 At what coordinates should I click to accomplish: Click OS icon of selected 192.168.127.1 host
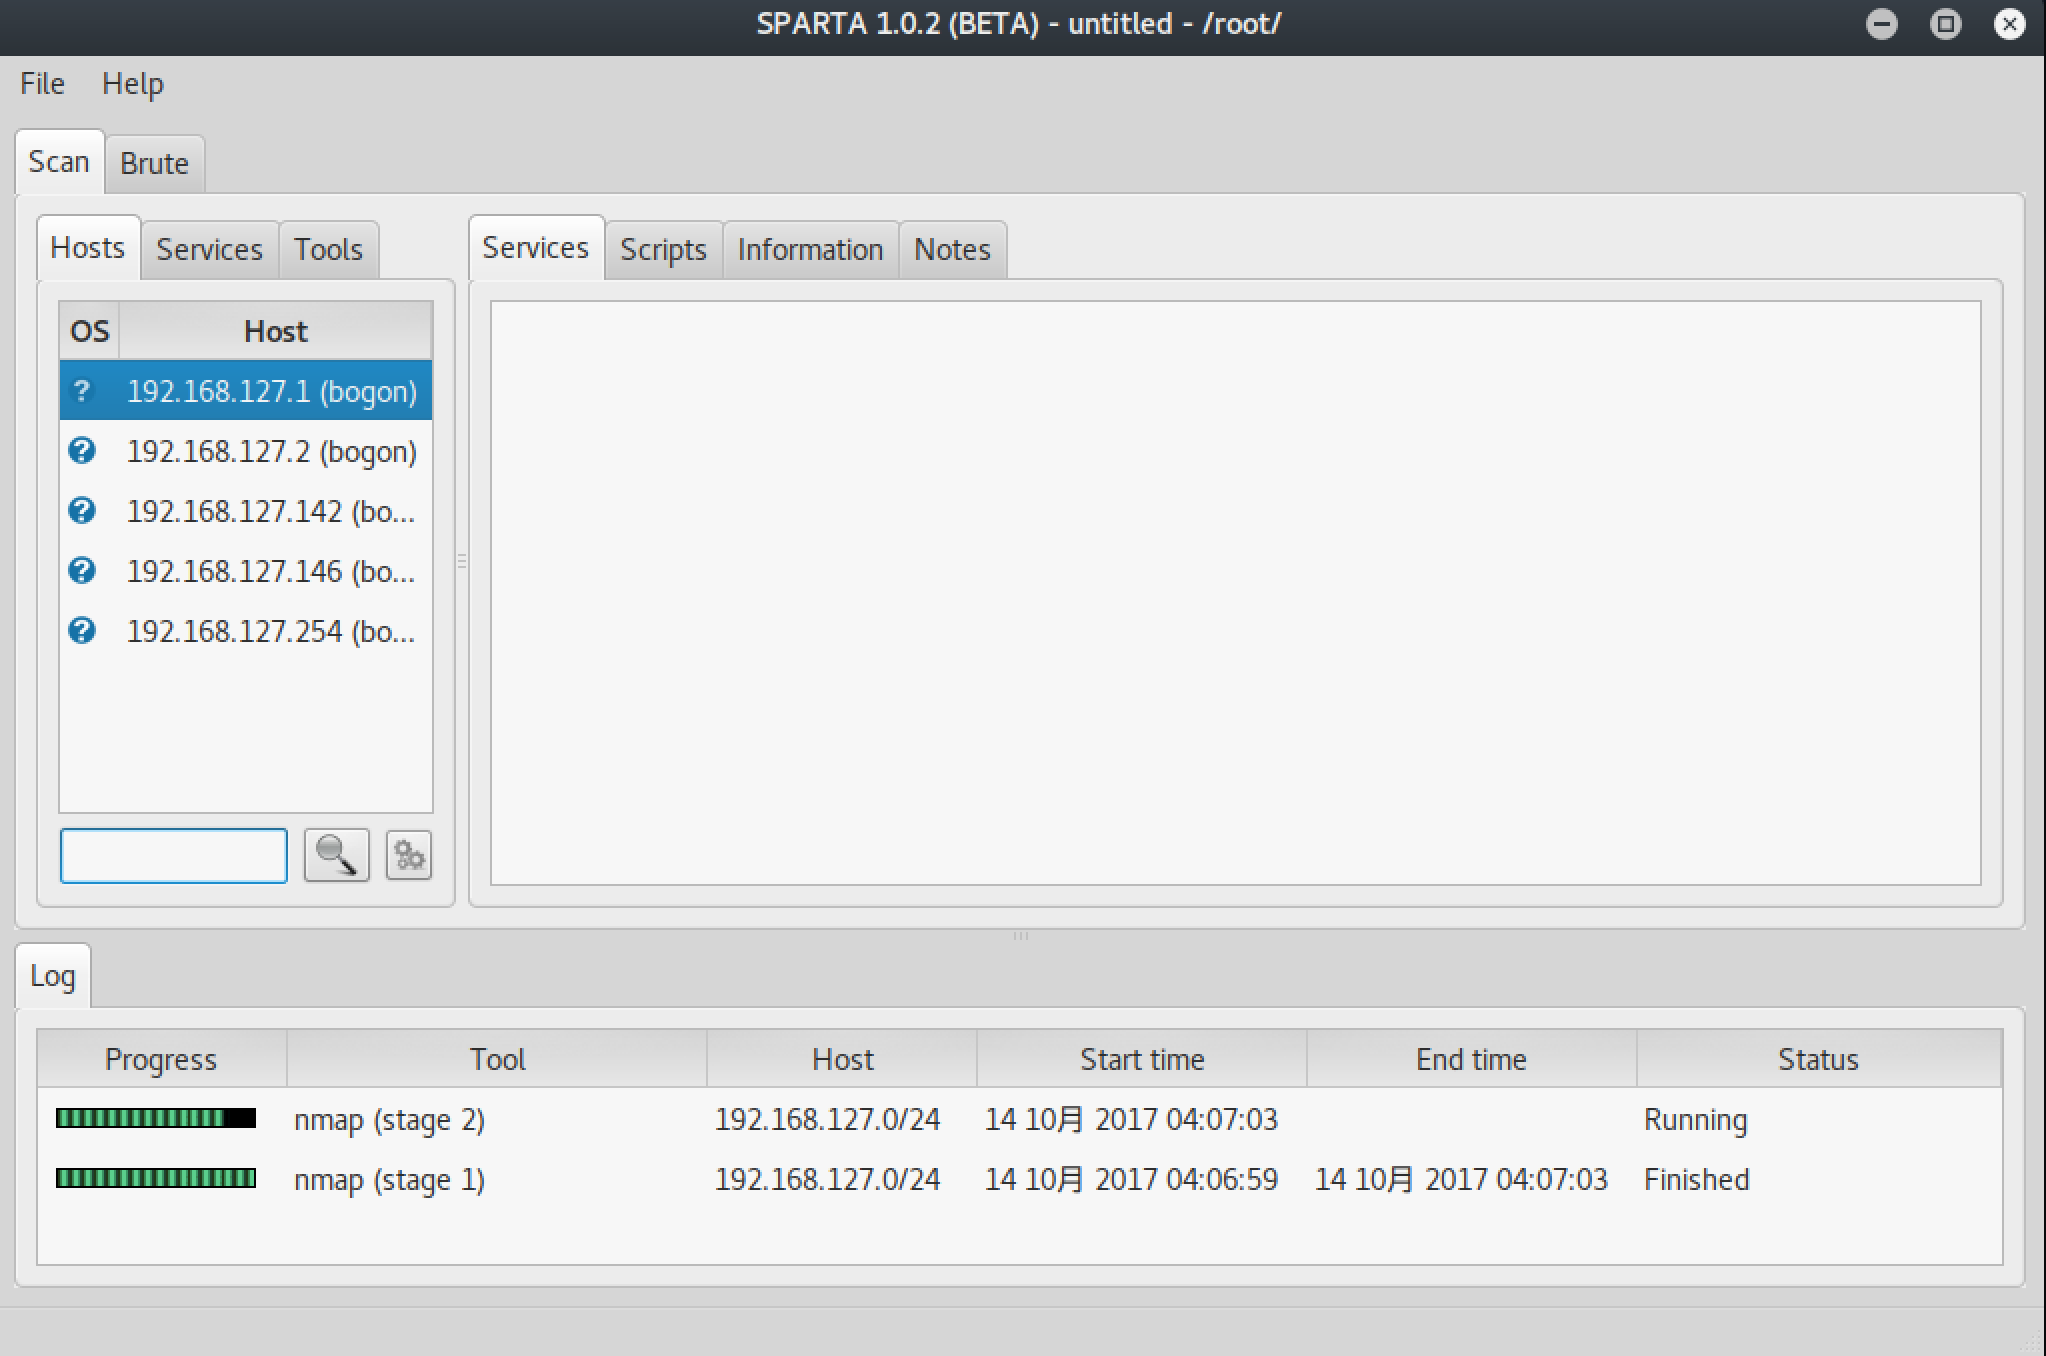point(82,391)
